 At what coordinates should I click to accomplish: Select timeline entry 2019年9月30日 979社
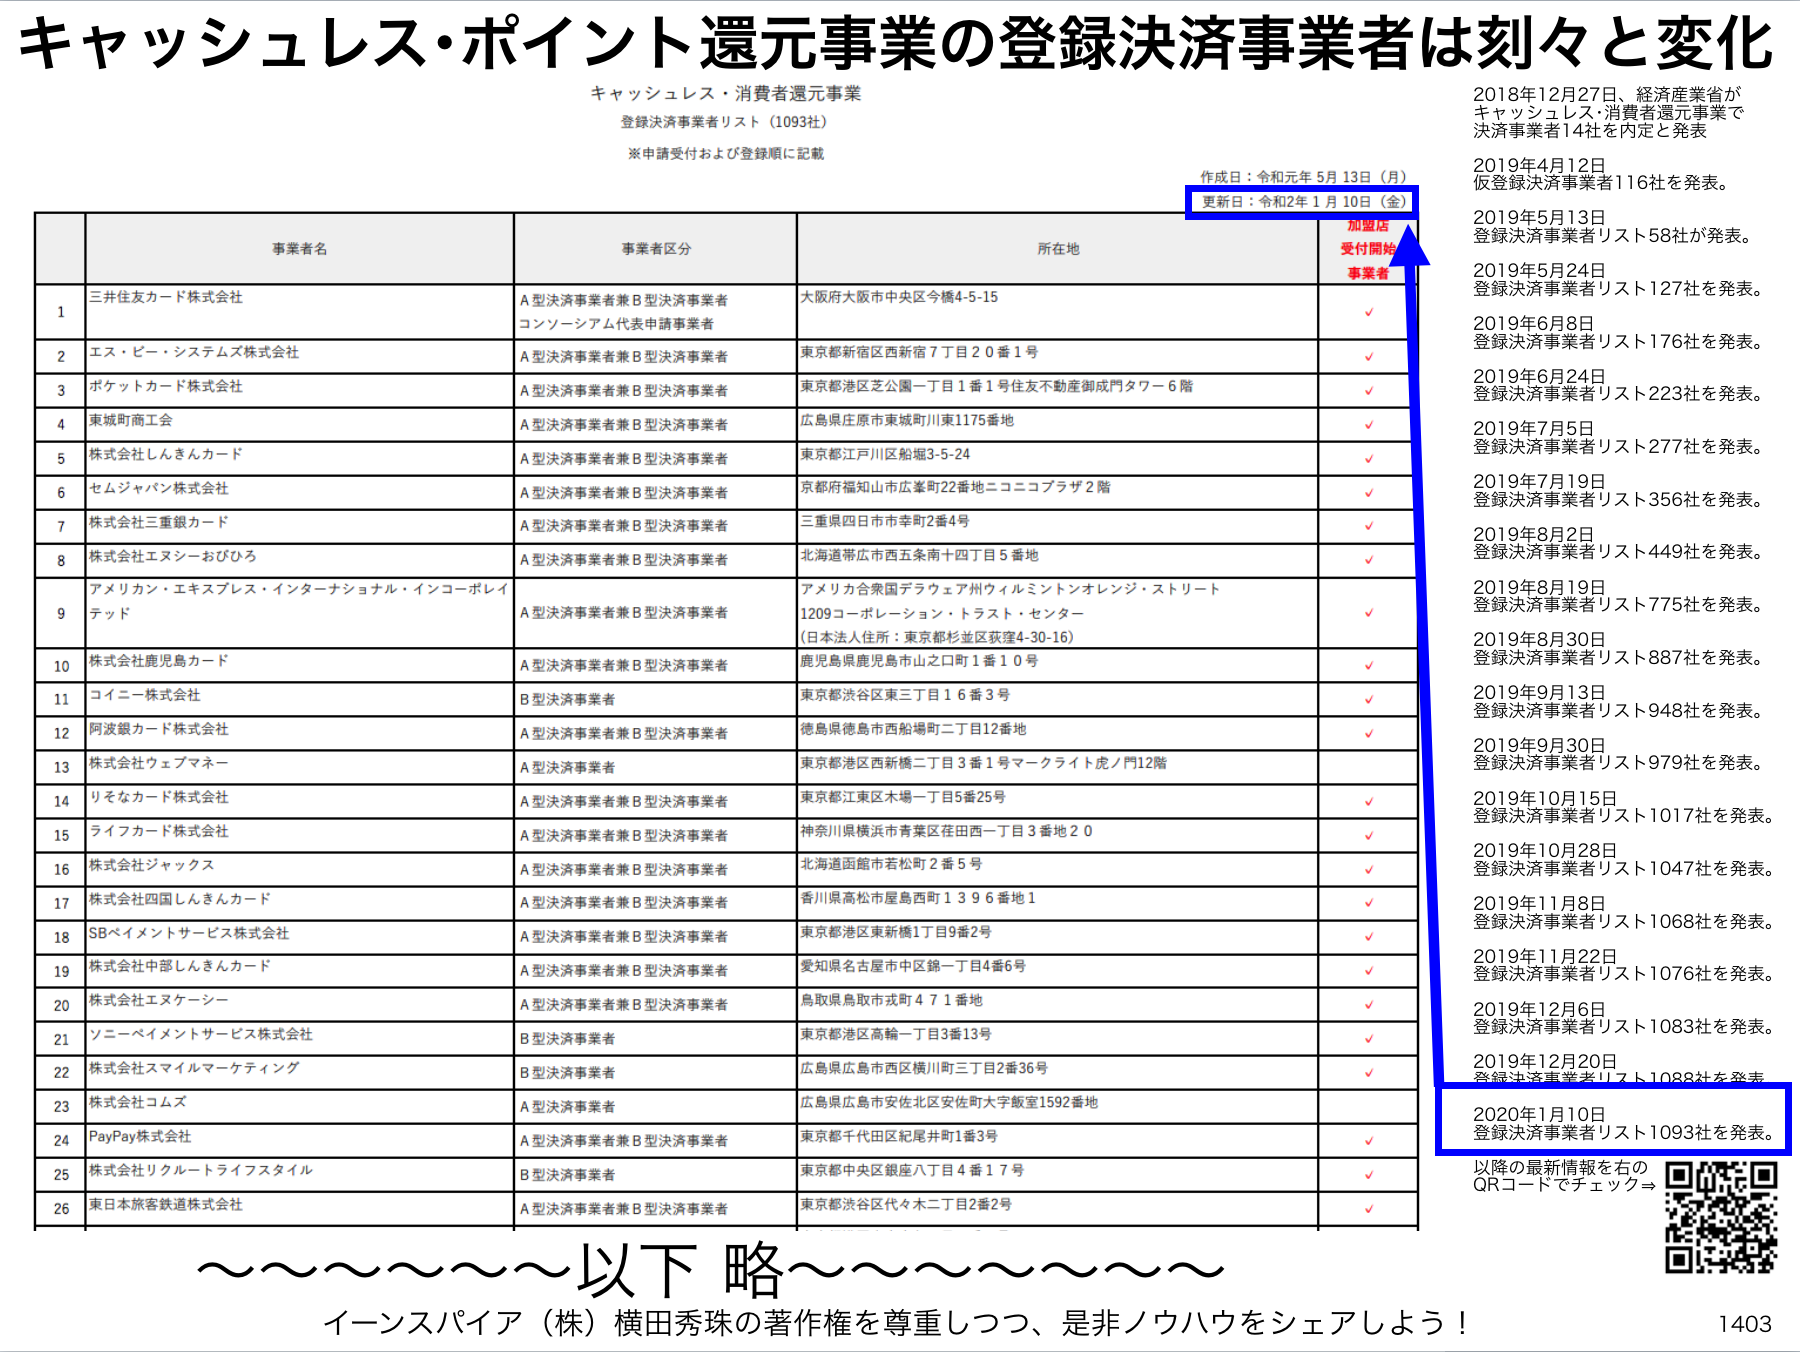1618,754
